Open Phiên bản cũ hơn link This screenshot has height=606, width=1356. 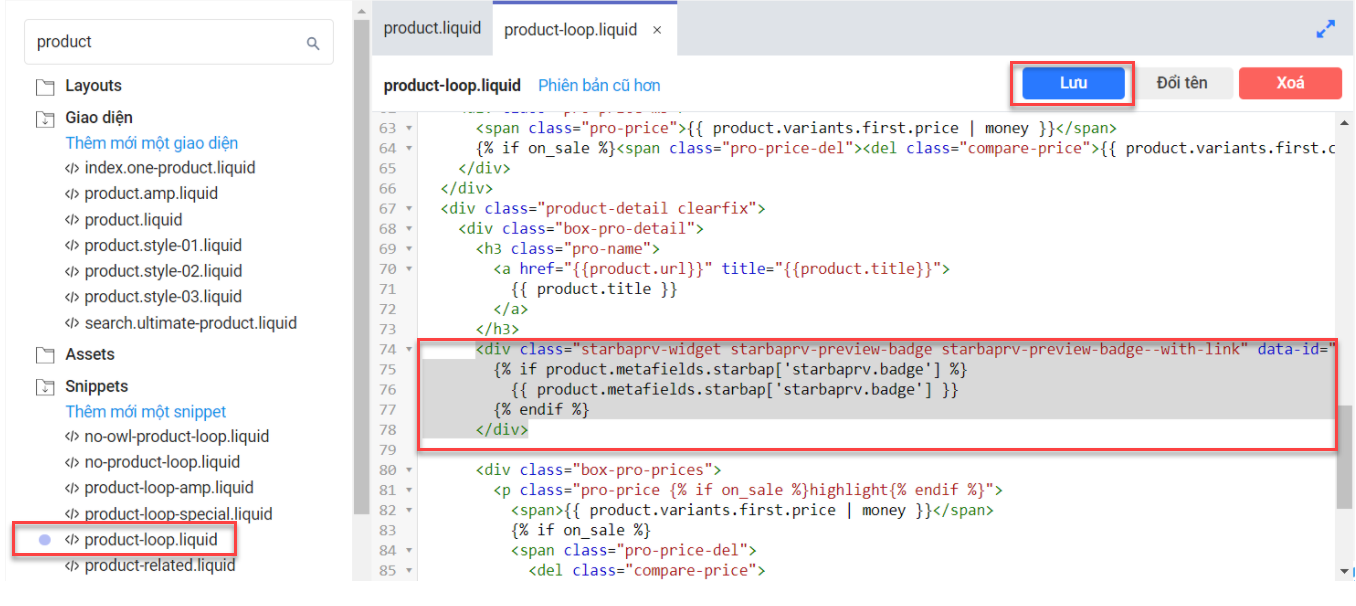599,86
